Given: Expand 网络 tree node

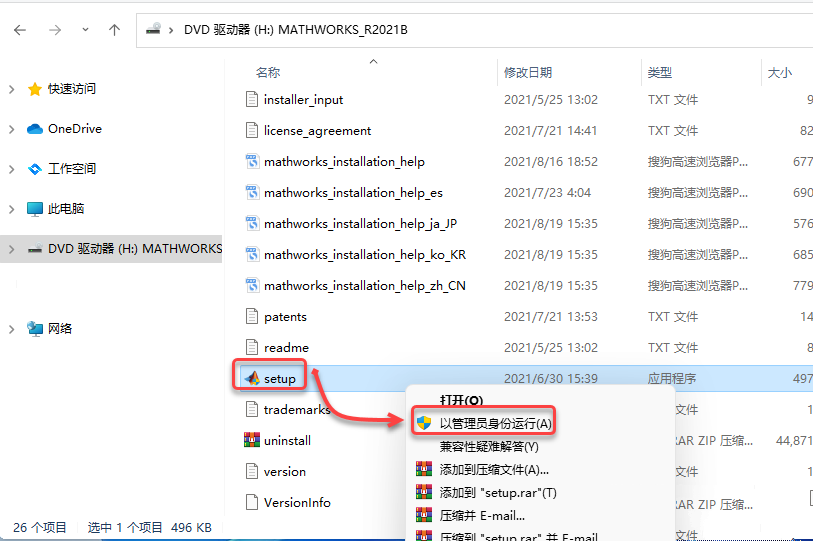Looking at the screenshot, I should (x=11, y=329).
